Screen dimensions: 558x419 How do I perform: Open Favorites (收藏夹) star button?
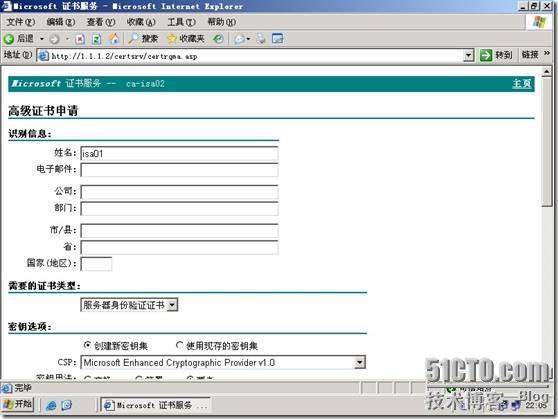click(x=186, y=38)
